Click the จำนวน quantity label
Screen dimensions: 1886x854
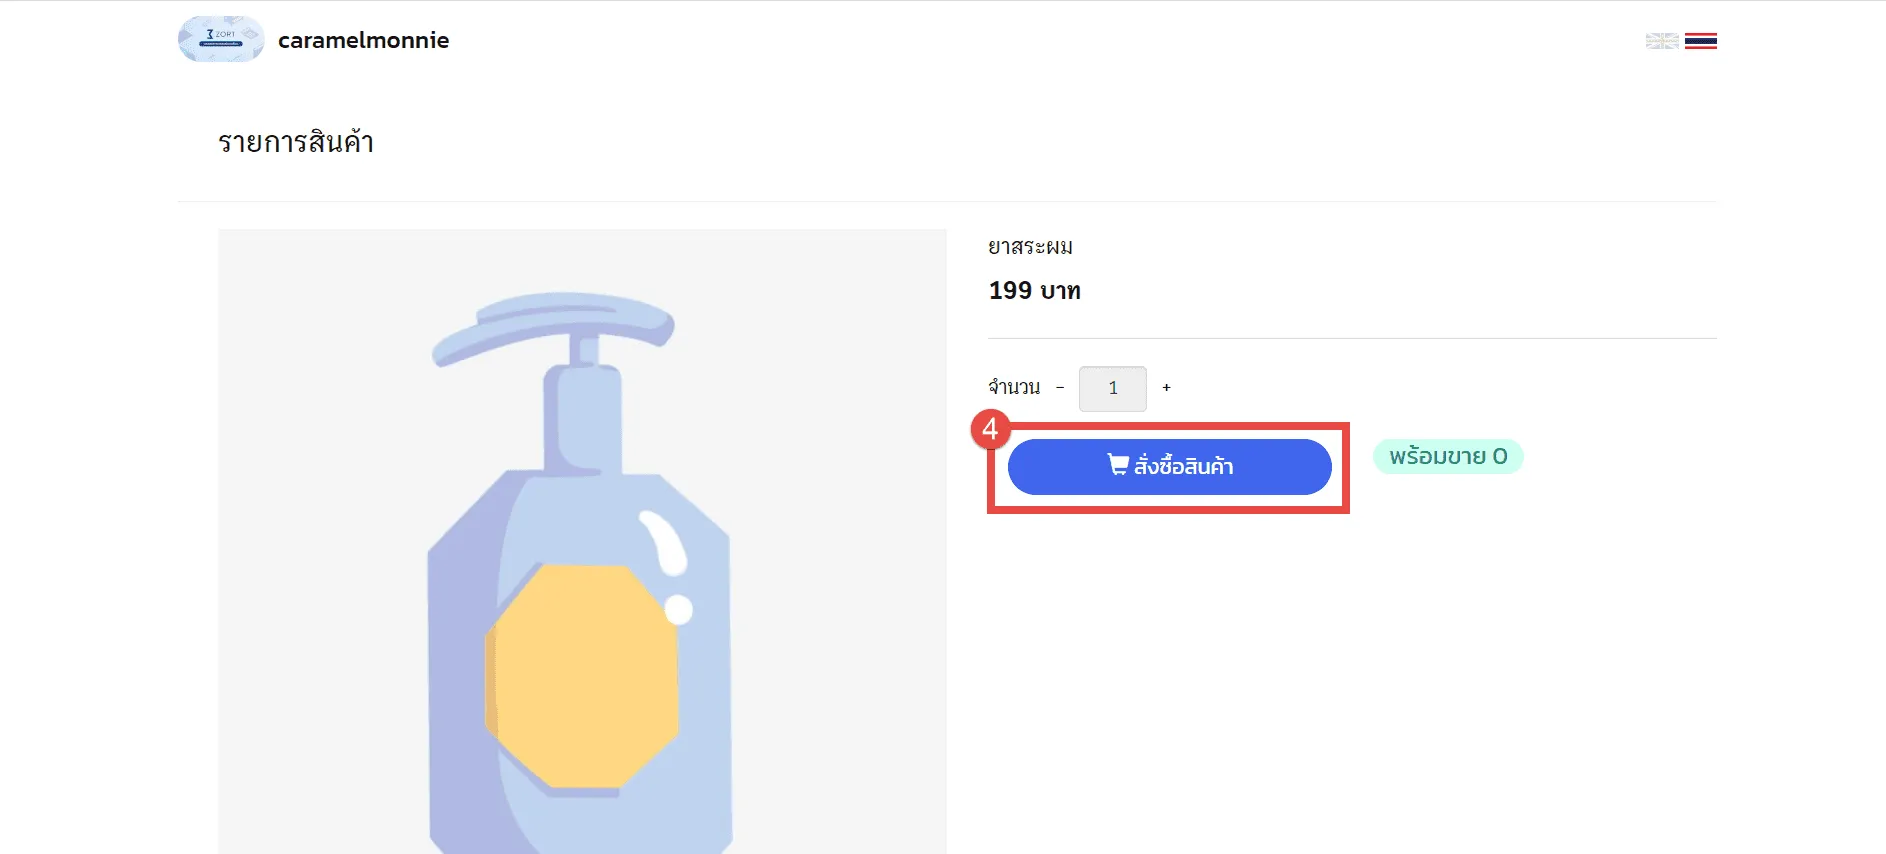[x=1014, y=388]
